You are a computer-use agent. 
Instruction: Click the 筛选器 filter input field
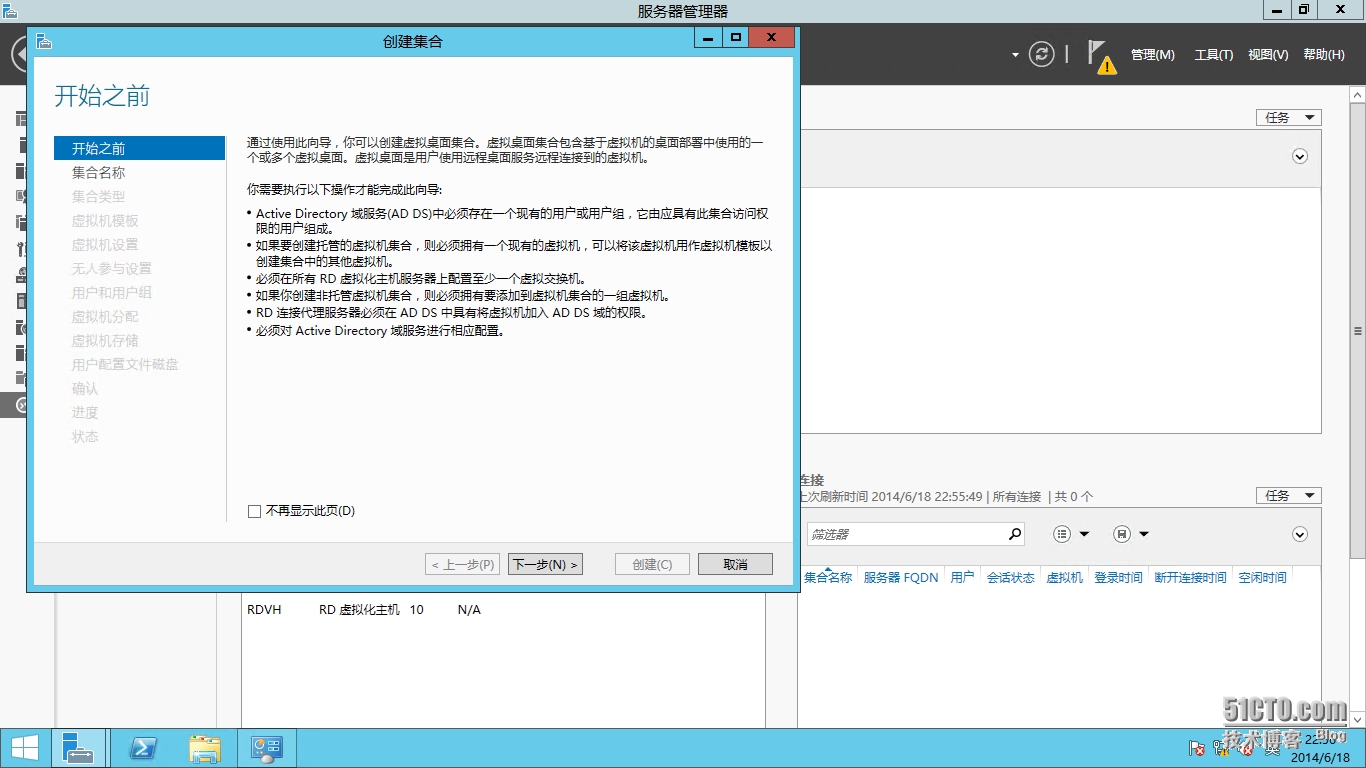click(x=906, y=534)
